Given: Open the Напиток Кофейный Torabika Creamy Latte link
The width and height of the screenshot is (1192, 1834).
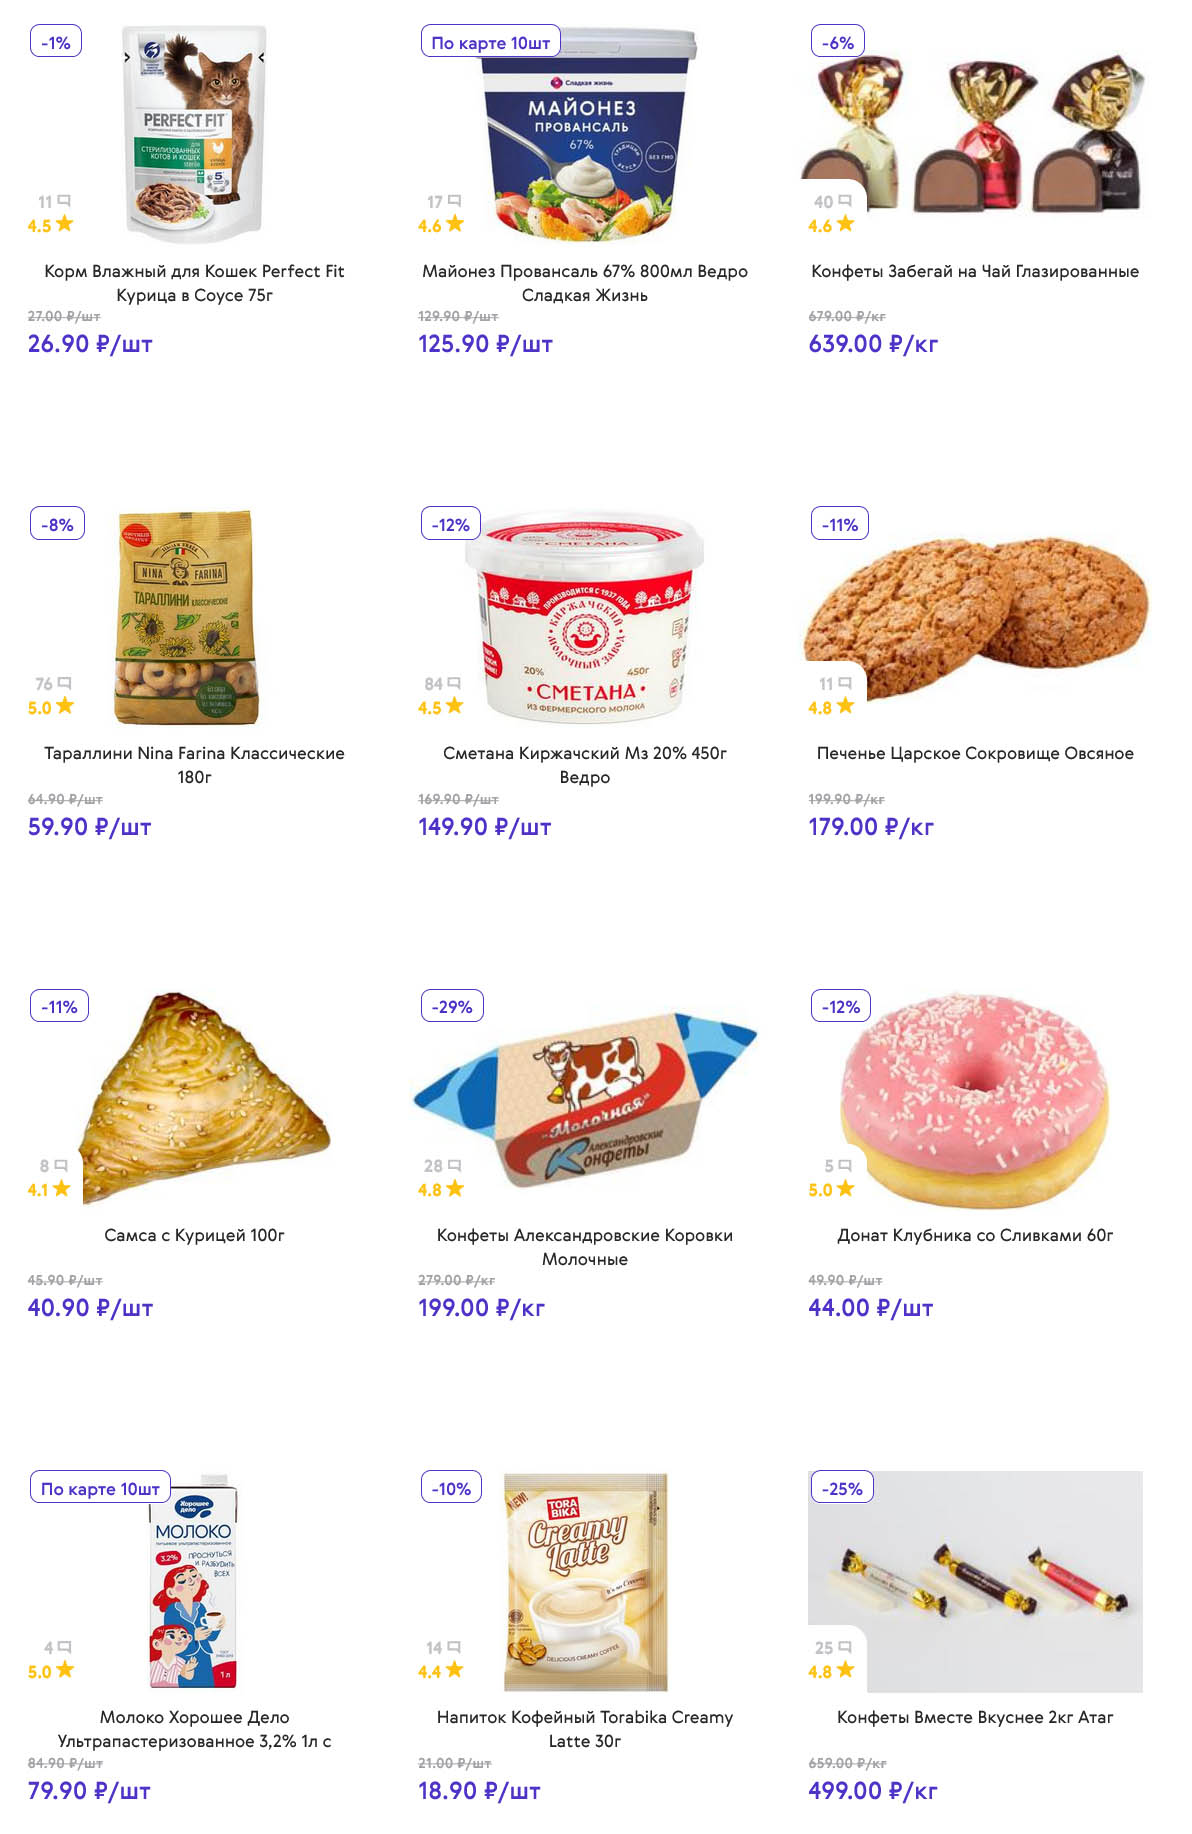Looking at the screenshot, I should (x=585, y=1728).
